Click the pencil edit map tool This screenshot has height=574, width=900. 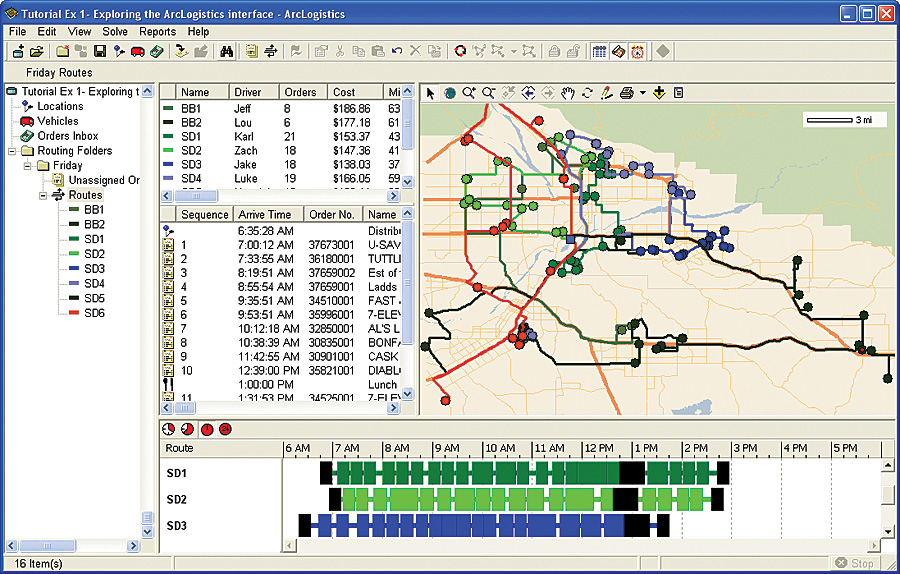tap(606, 93)
